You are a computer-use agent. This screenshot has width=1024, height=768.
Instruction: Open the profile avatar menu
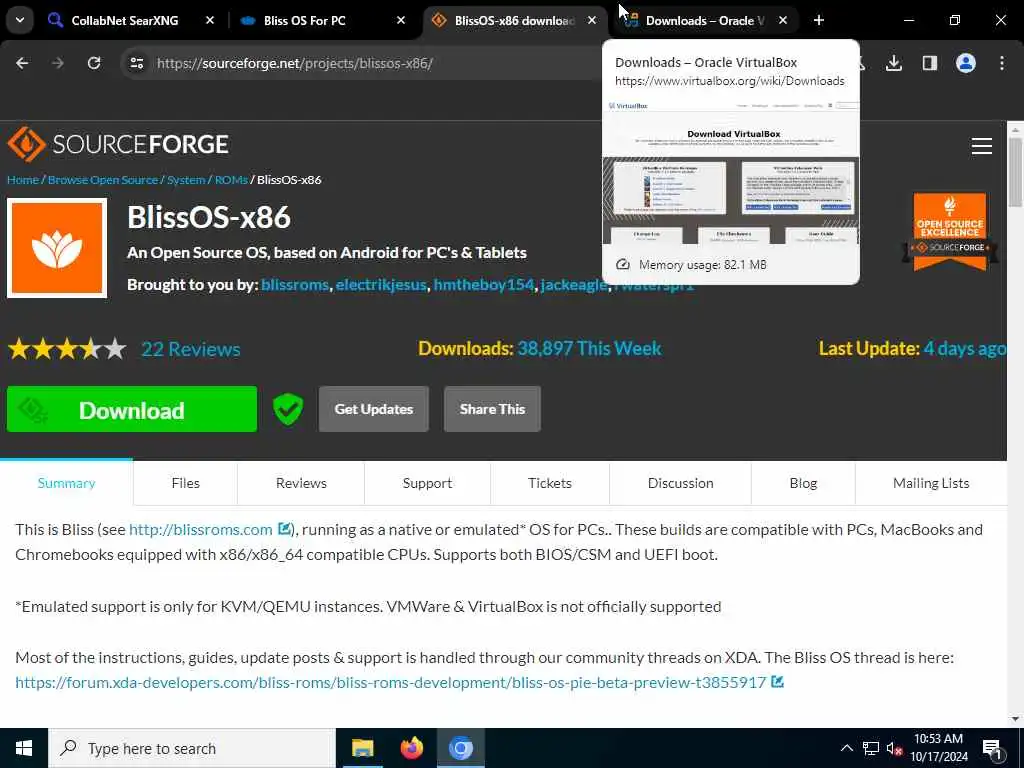pyautogui.click(x=966, y=63)
